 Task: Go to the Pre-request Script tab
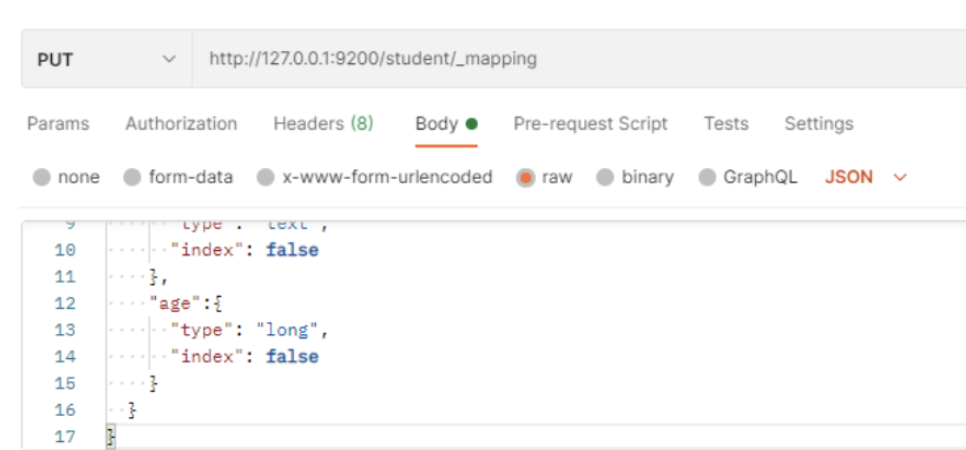coord(590,124)
